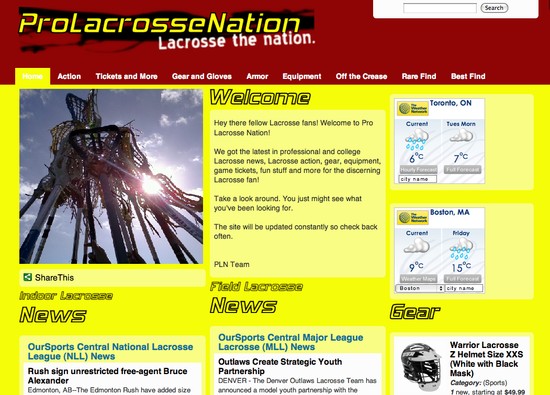Click the ShareThis green share icon

tap(27, 277)
